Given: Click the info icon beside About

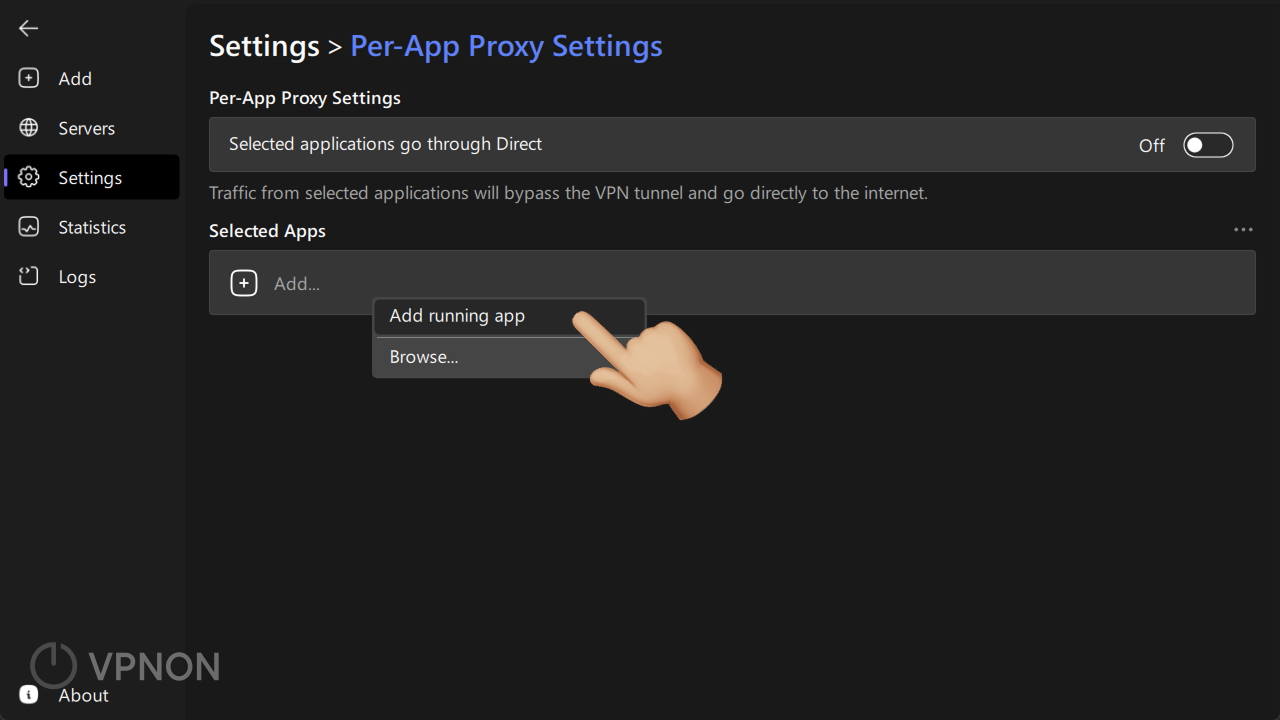Looking at the screenshot, I should click(28, 694).
